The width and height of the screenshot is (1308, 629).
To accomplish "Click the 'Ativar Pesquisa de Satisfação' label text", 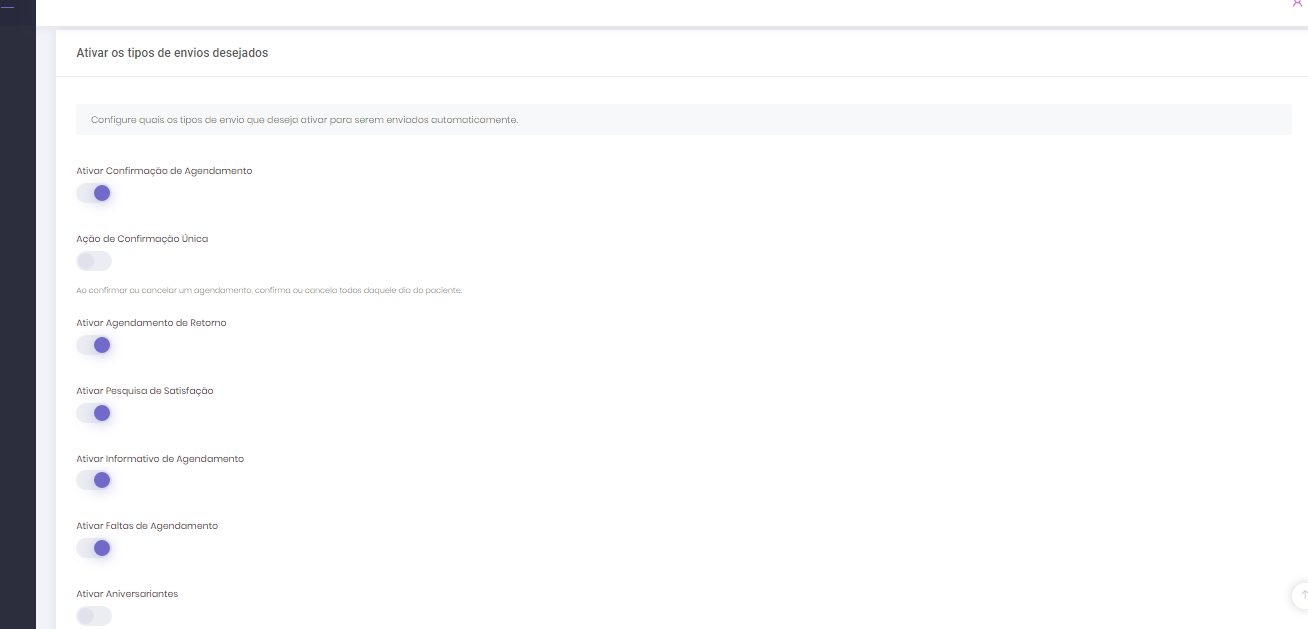I will click(x=145, y=391).
